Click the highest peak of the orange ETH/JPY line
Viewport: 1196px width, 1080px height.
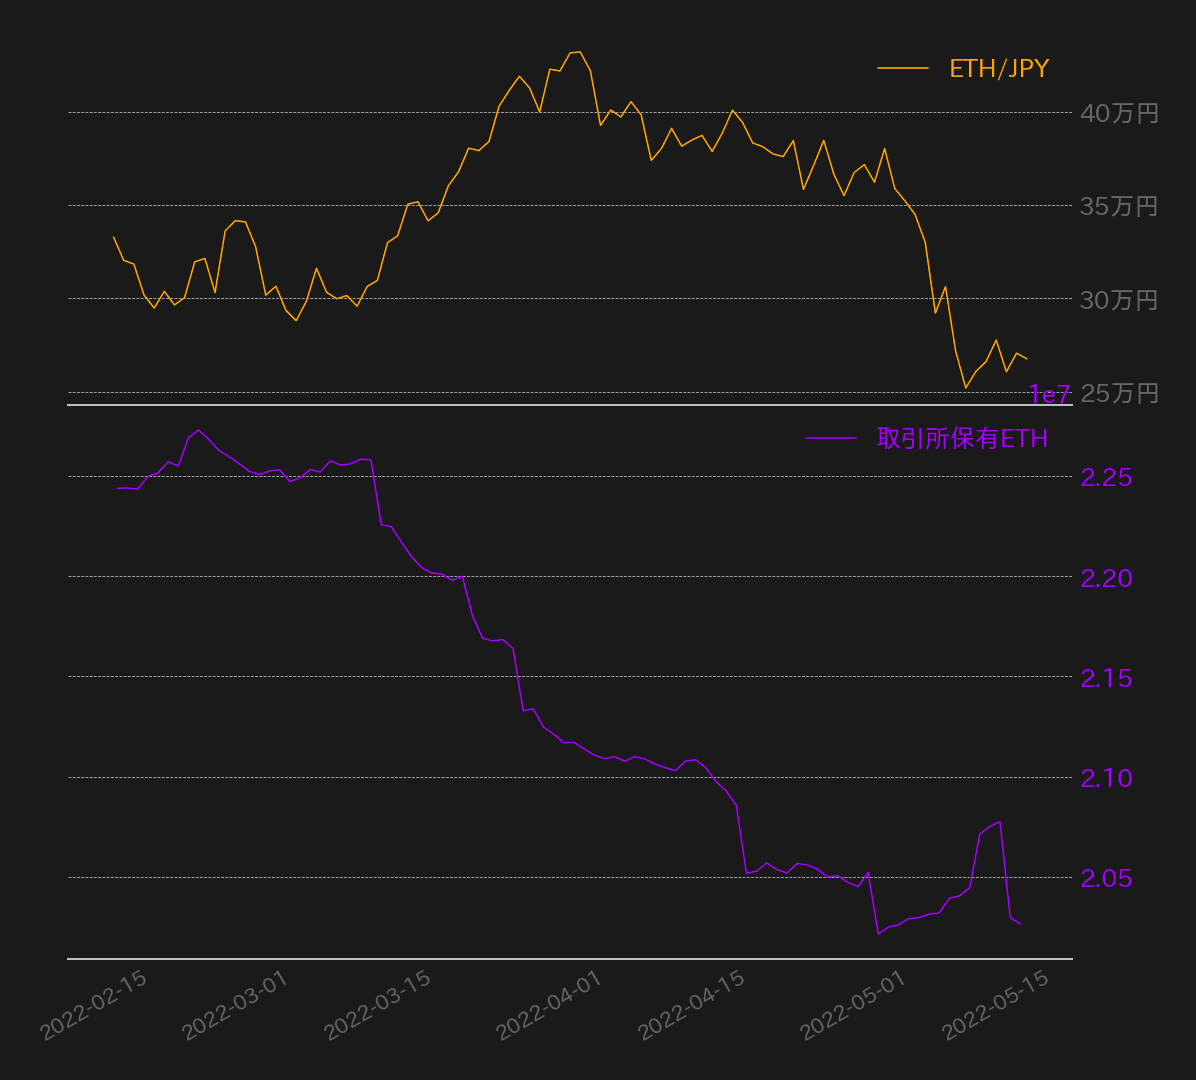(x=579, y=52)
